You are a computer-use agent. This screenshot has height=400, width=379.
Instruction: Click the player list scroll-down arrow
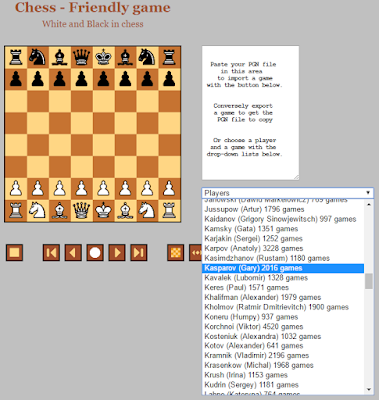[x=369, y=390]
